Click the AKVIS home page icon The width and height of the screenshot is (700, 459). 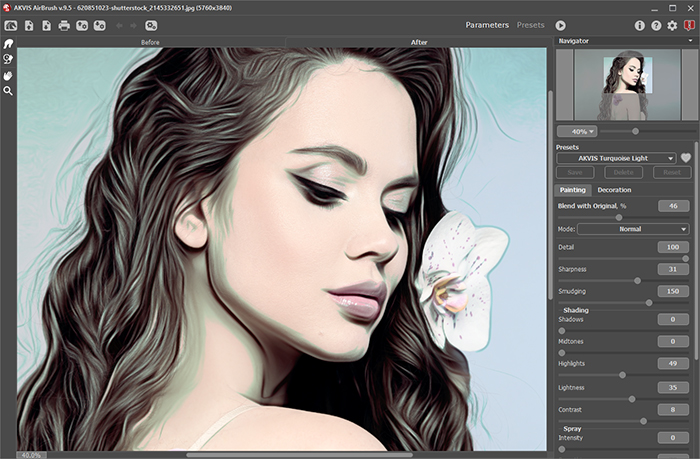(x=10, y=24)
